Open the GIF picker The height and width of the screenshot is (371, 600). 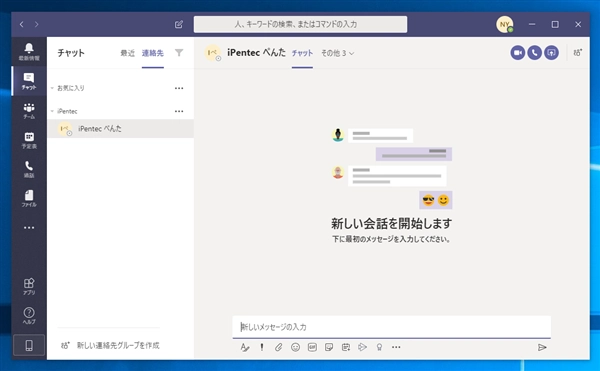(312, 347)
